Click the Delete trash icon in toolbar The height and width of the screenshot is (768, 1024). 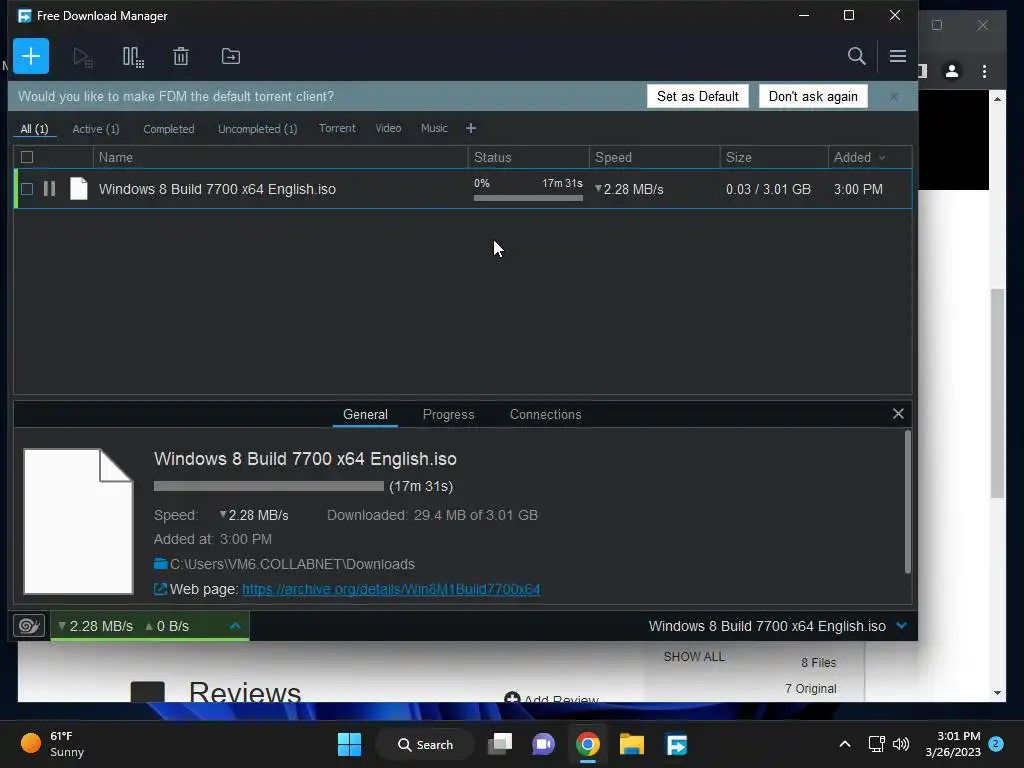pyautogui.click(x=181, y=56)
